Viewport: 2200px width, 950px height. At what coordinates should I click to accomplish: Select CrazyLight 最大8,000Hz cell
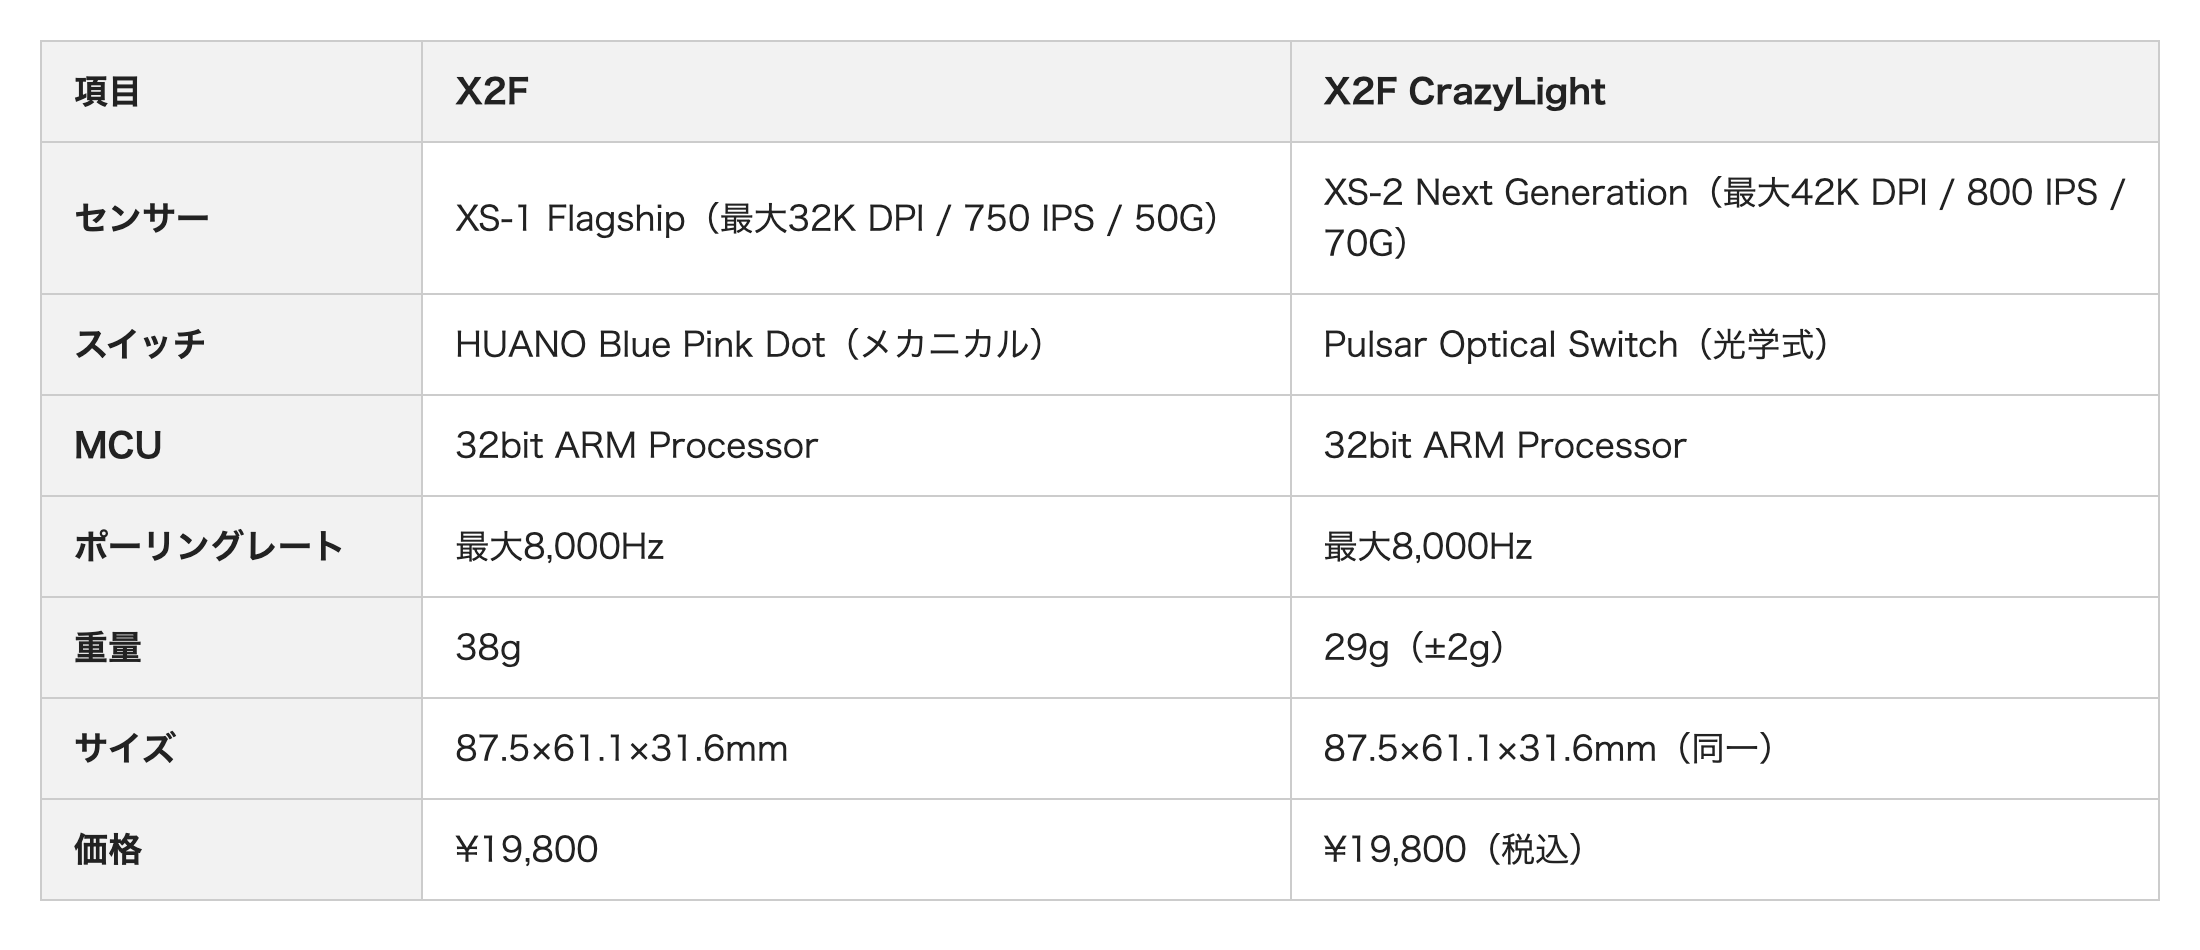[1724, 547]
